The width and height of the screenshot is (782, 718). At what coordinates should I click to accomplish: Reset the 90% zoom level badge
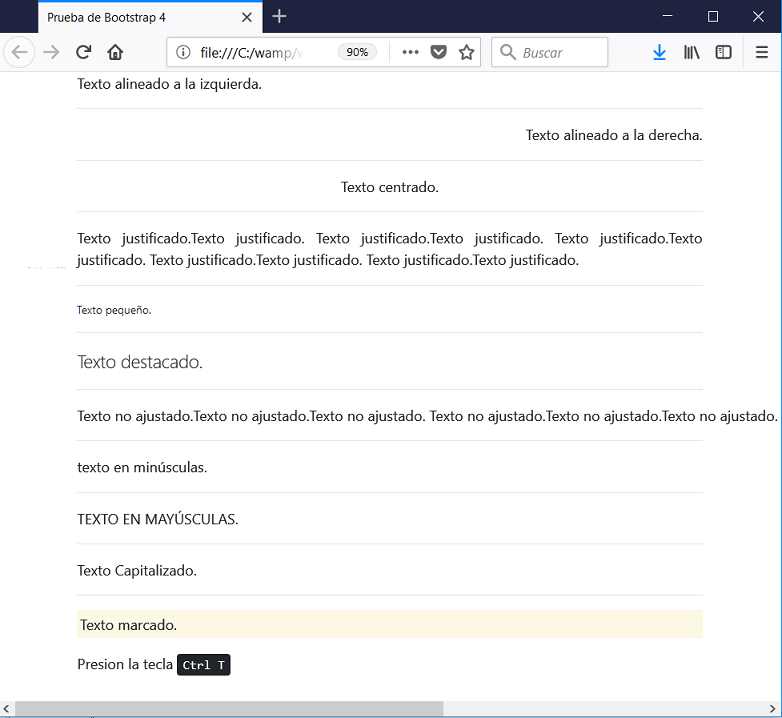tap(357, 52)
